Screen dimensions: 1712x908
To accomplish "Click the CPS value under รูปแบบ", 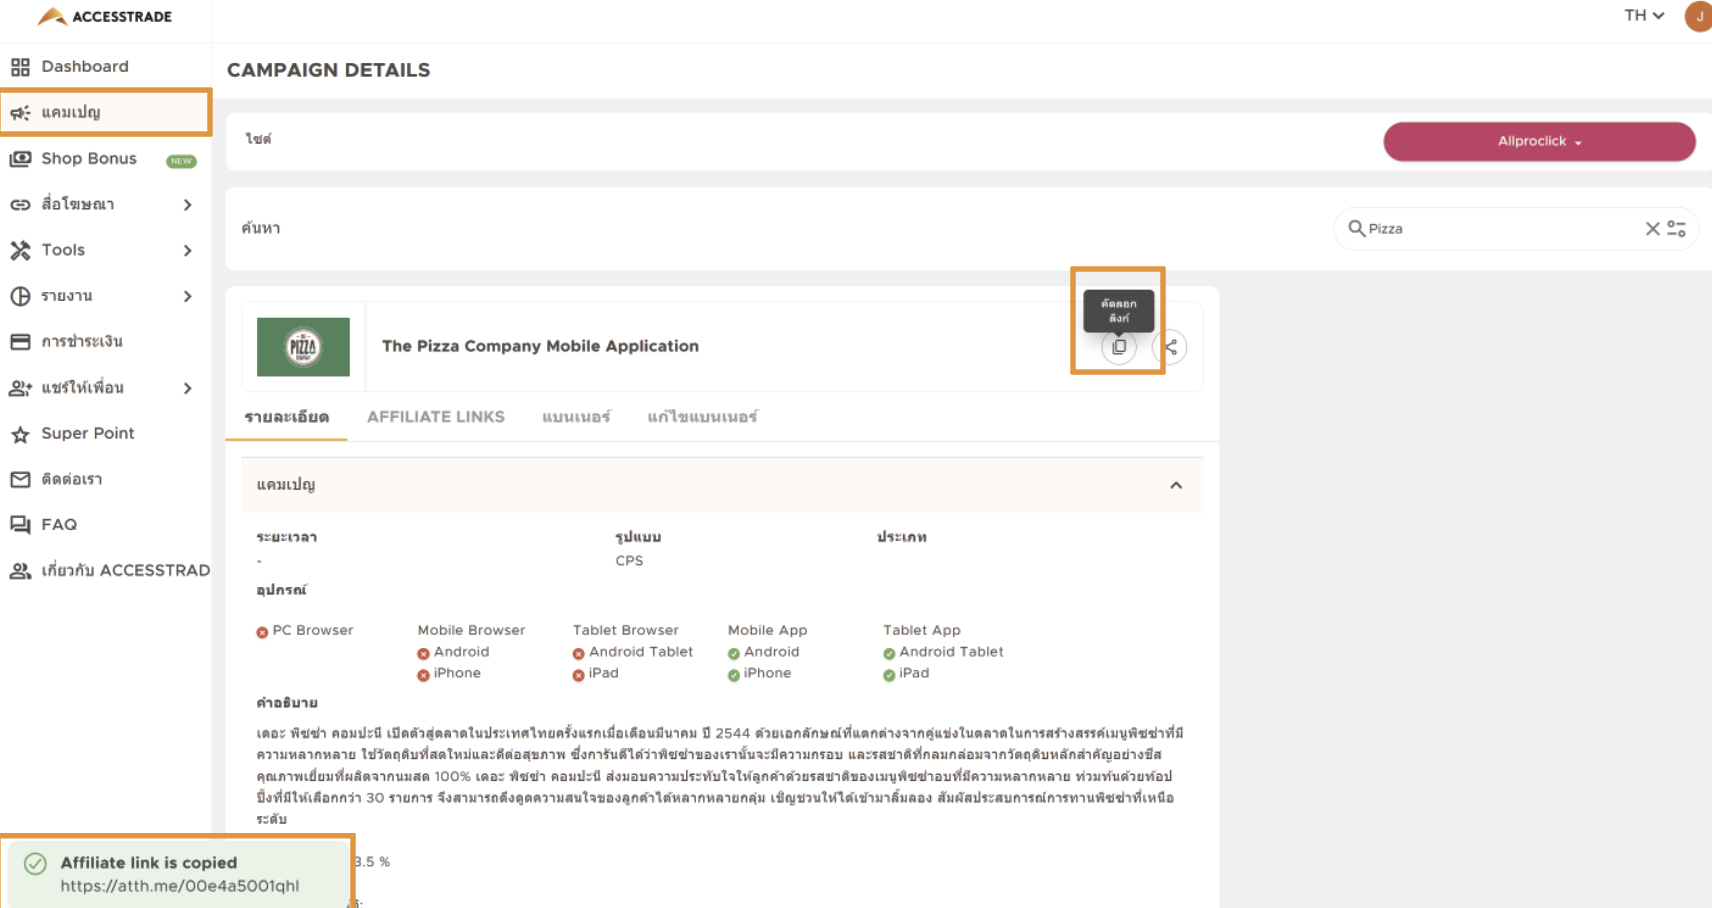I will point(629,561).
